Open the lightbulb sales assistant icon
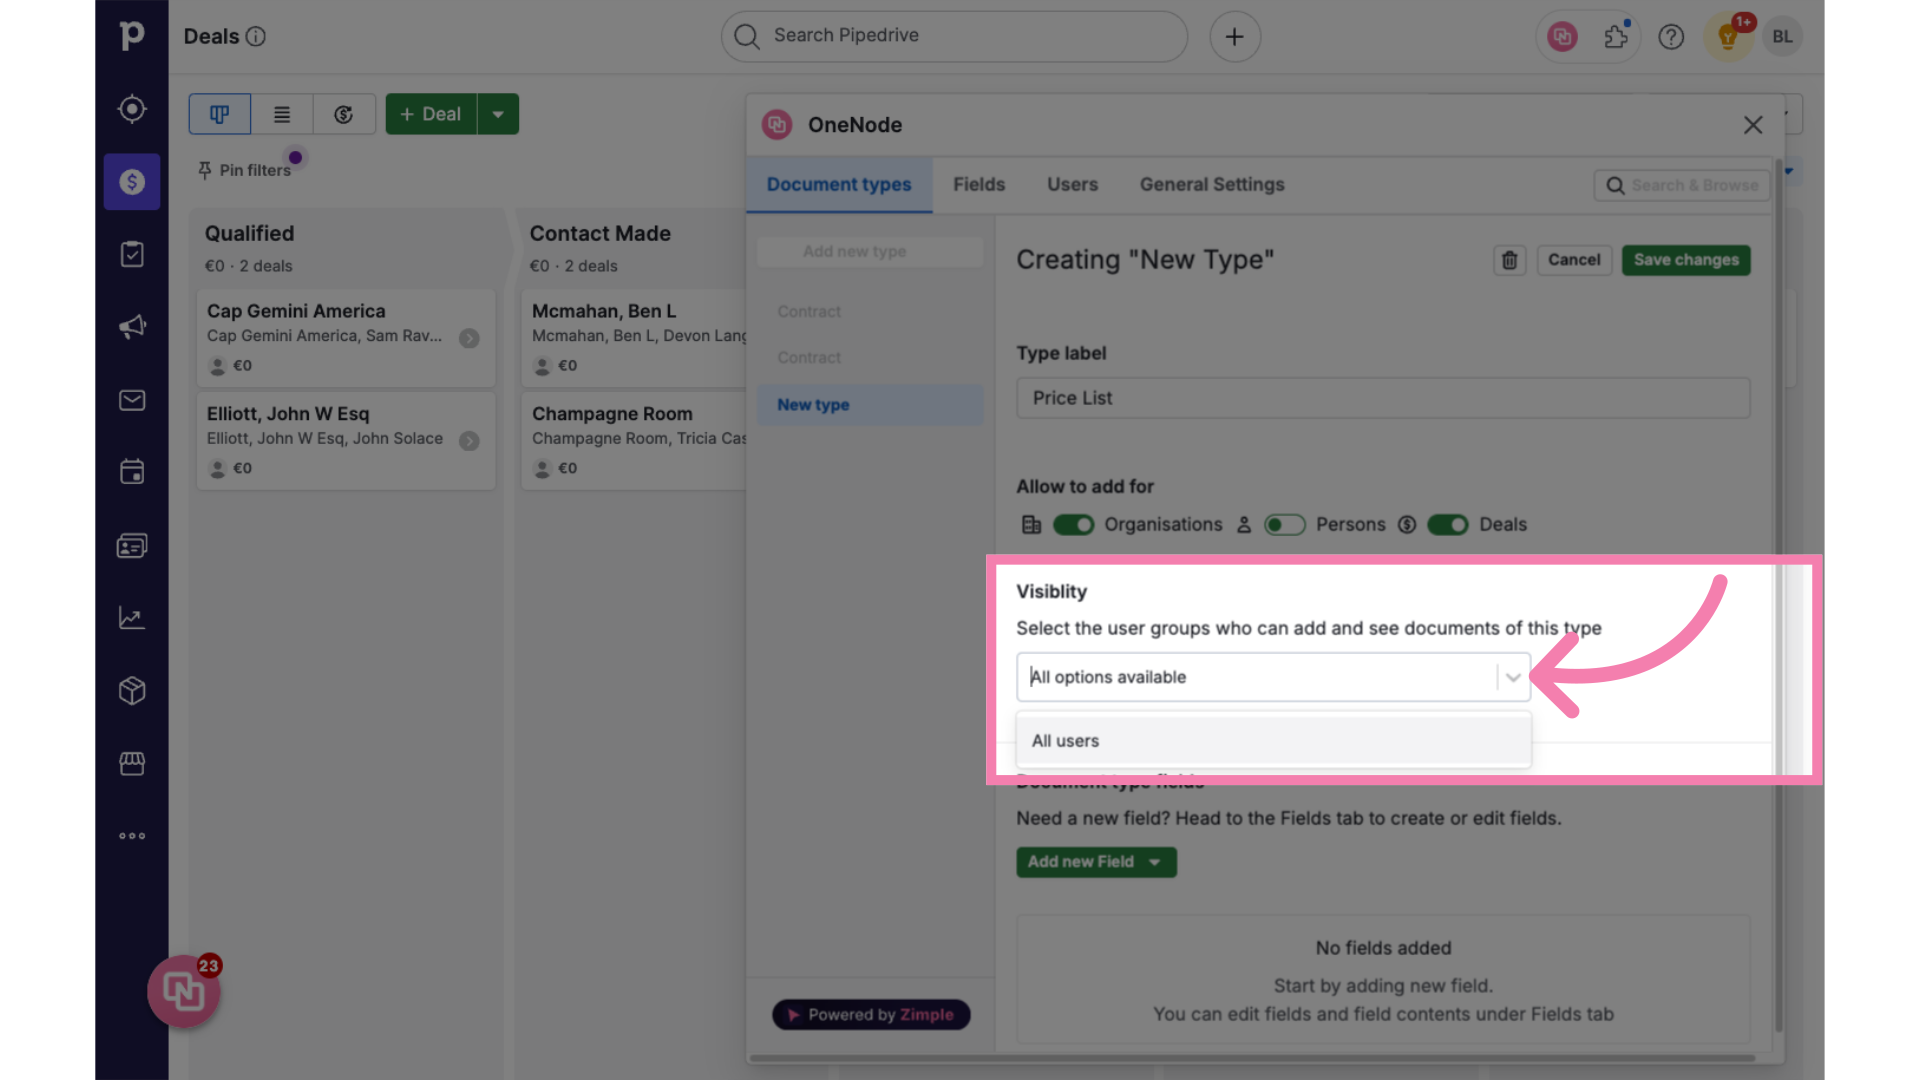Viewport: 1920px width, 1080px height. coord(1728,37)
